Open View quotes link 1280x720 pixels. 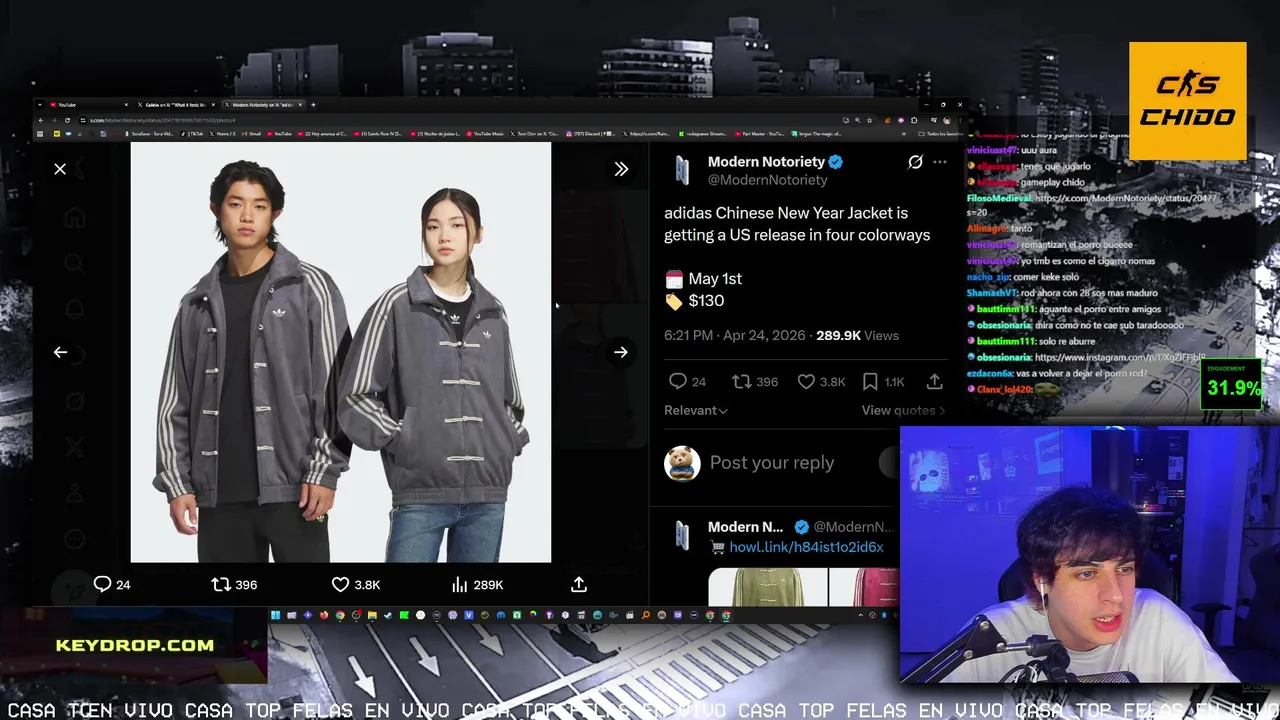(903, 410)
